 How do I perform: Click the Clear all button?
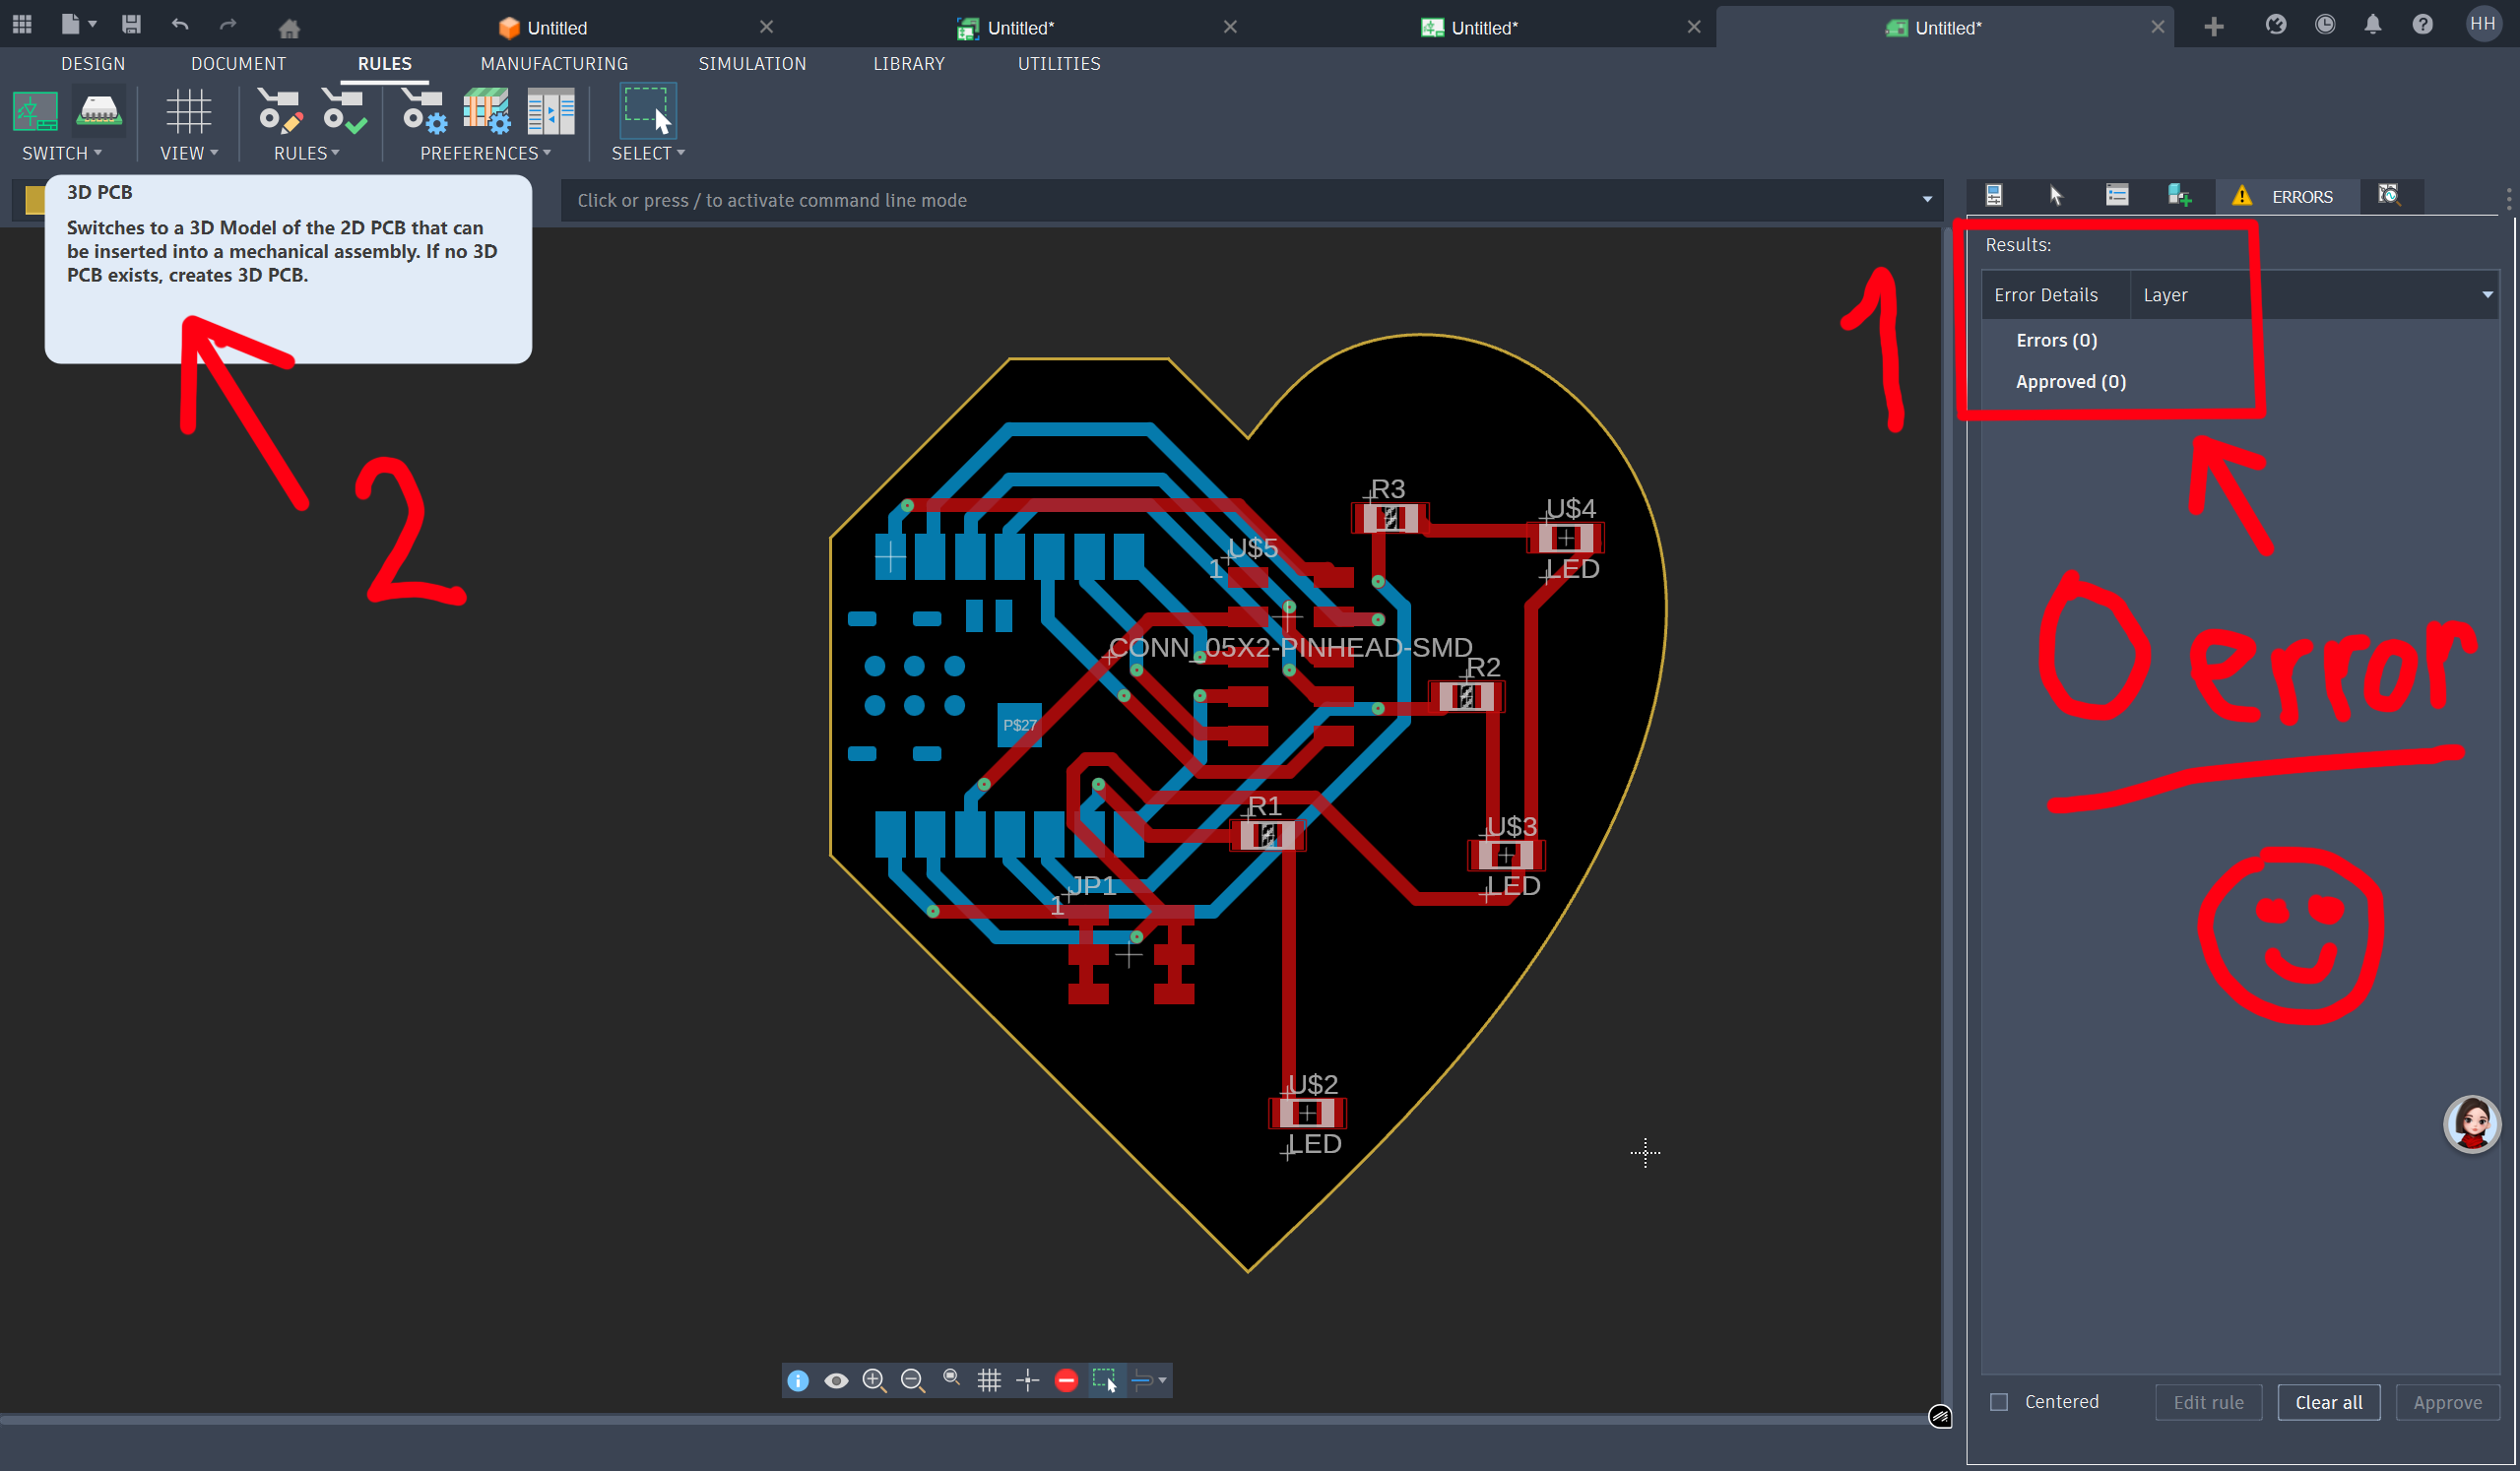(2328, 1402)
